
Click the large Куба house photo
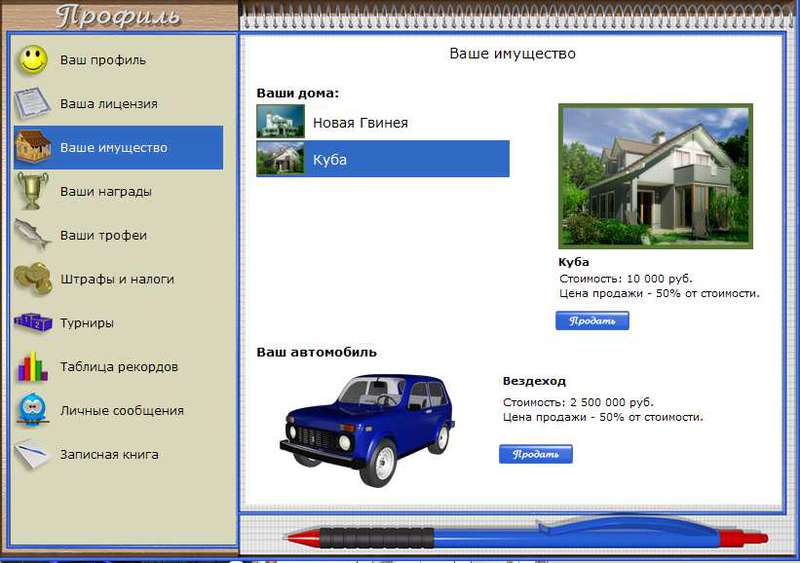click(656, 176)
